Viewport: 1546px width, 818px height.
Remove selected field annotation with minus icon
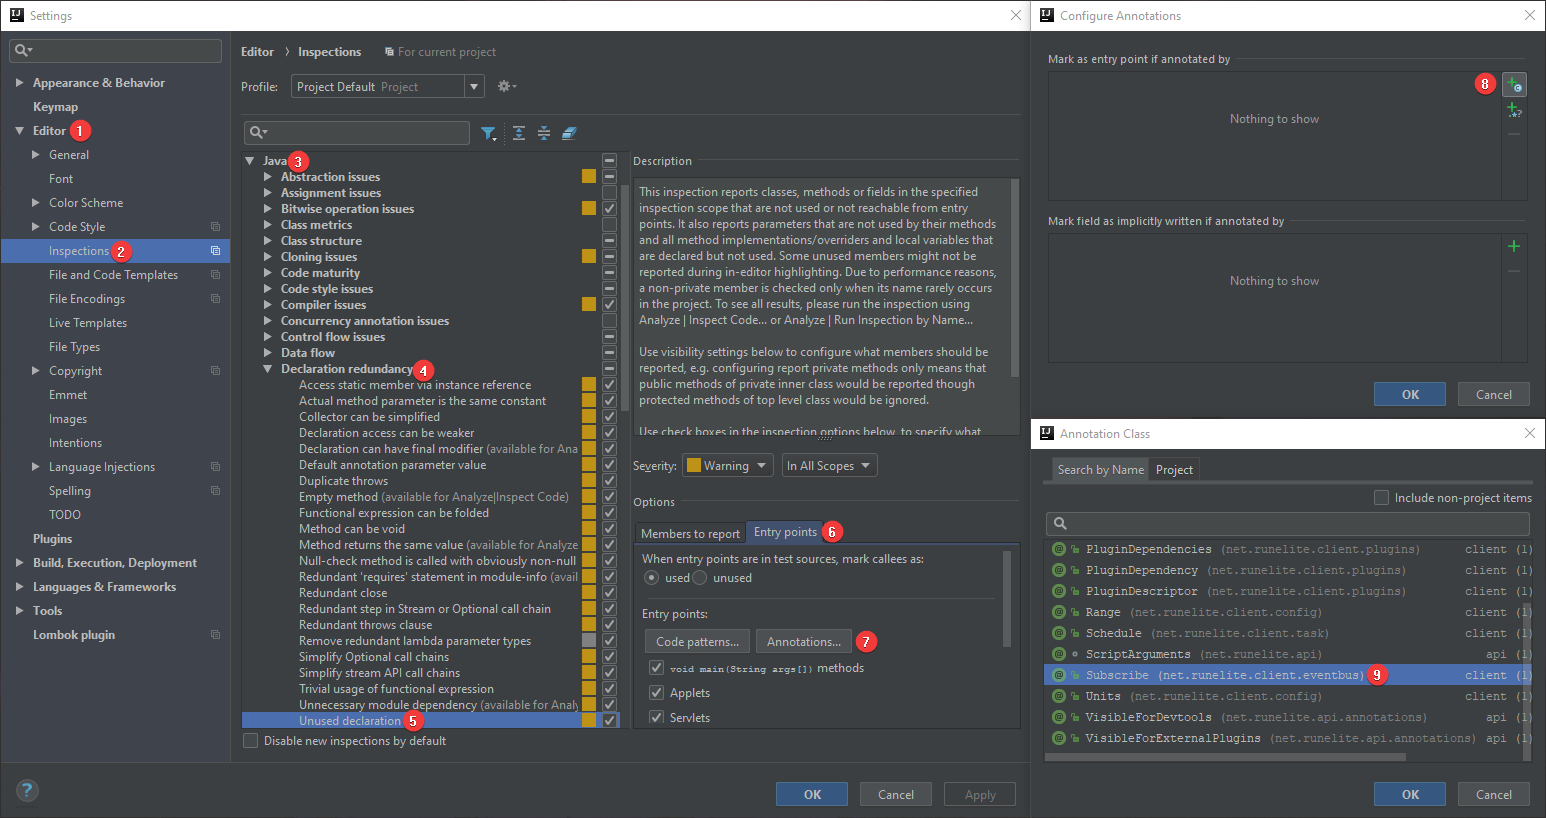(x=1513, y=269)
